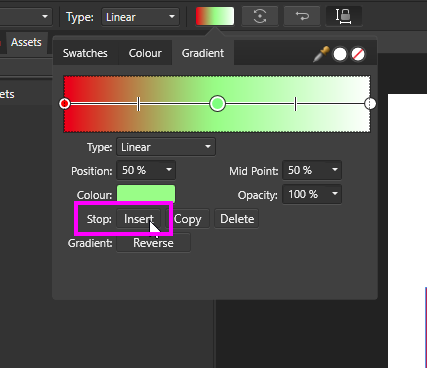Expand the Position 50 % dropdown
This screenshot has height=368, width=427.
tap(146, 170)
